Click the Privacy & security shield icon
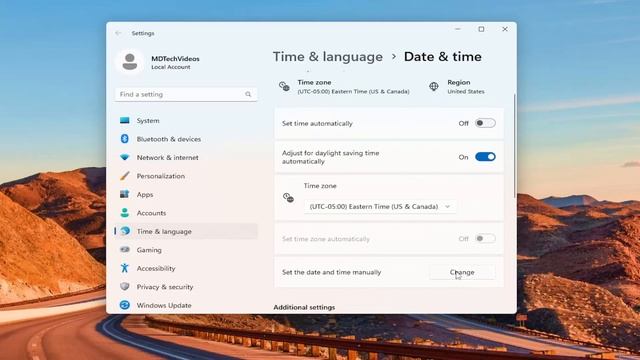The image size is (640, 360). coord(124,287)
